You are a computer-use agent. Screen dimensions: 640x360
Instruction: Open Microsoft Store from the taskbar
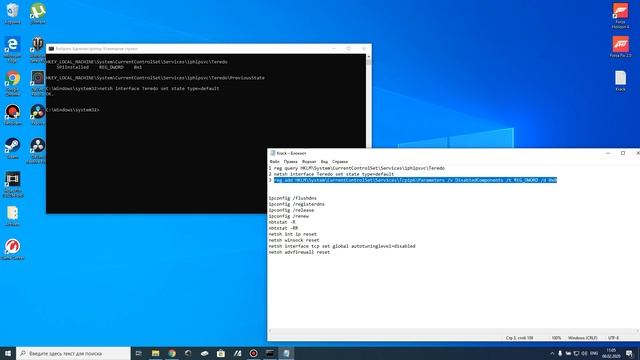click(x=221, y=353)
